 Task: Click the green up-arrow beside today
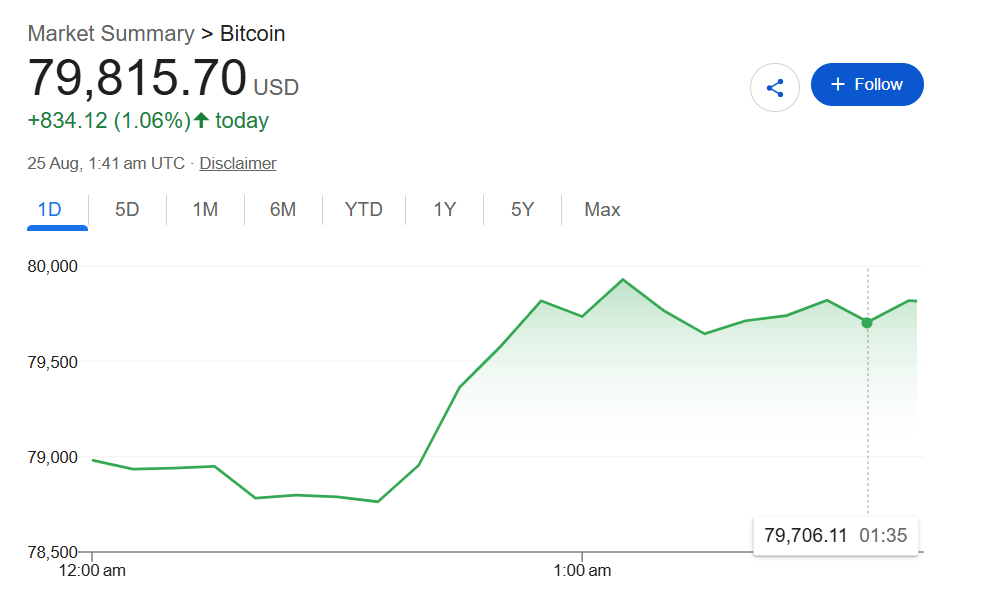pyautogui.click(x=201, y=120)
